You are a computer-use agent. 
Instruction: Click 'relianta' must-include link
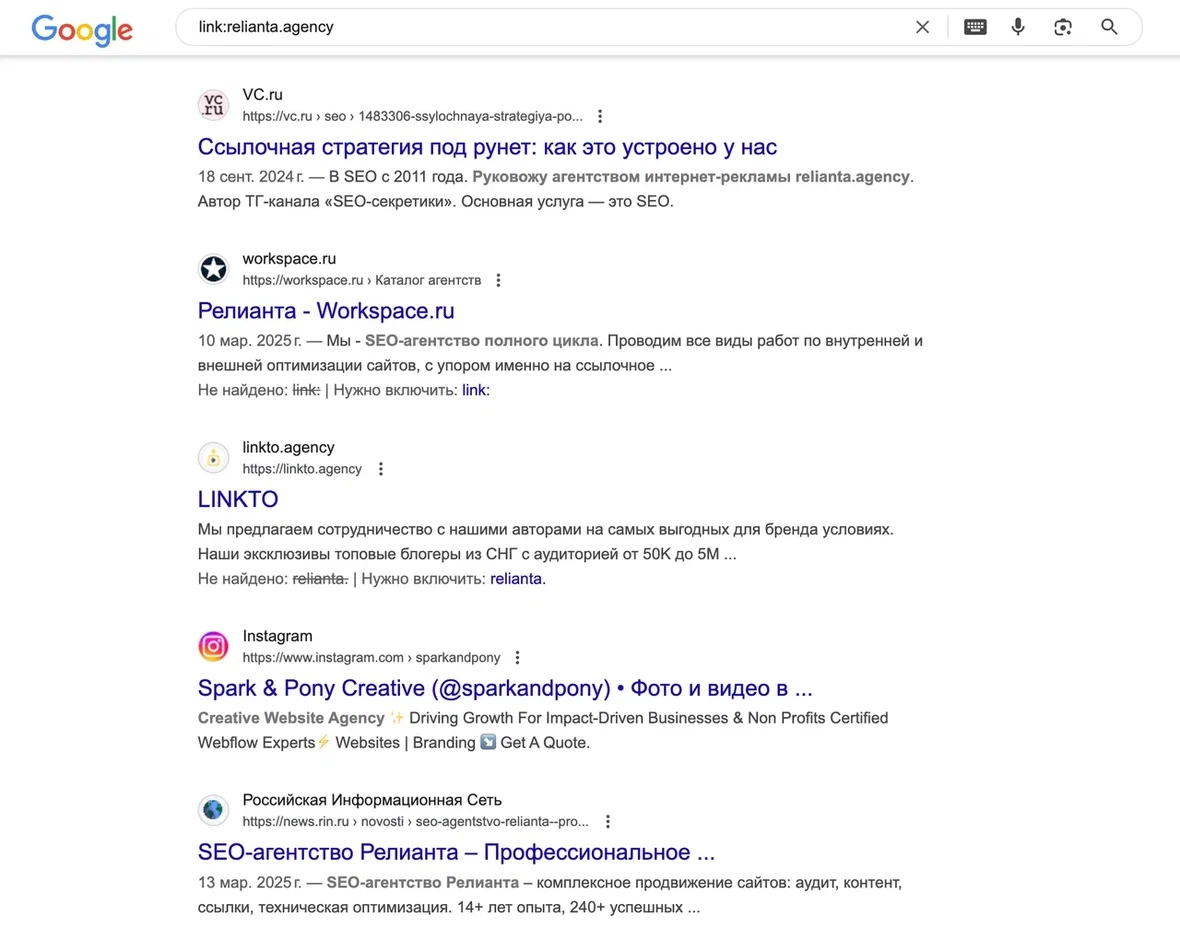tap(516, 579)
